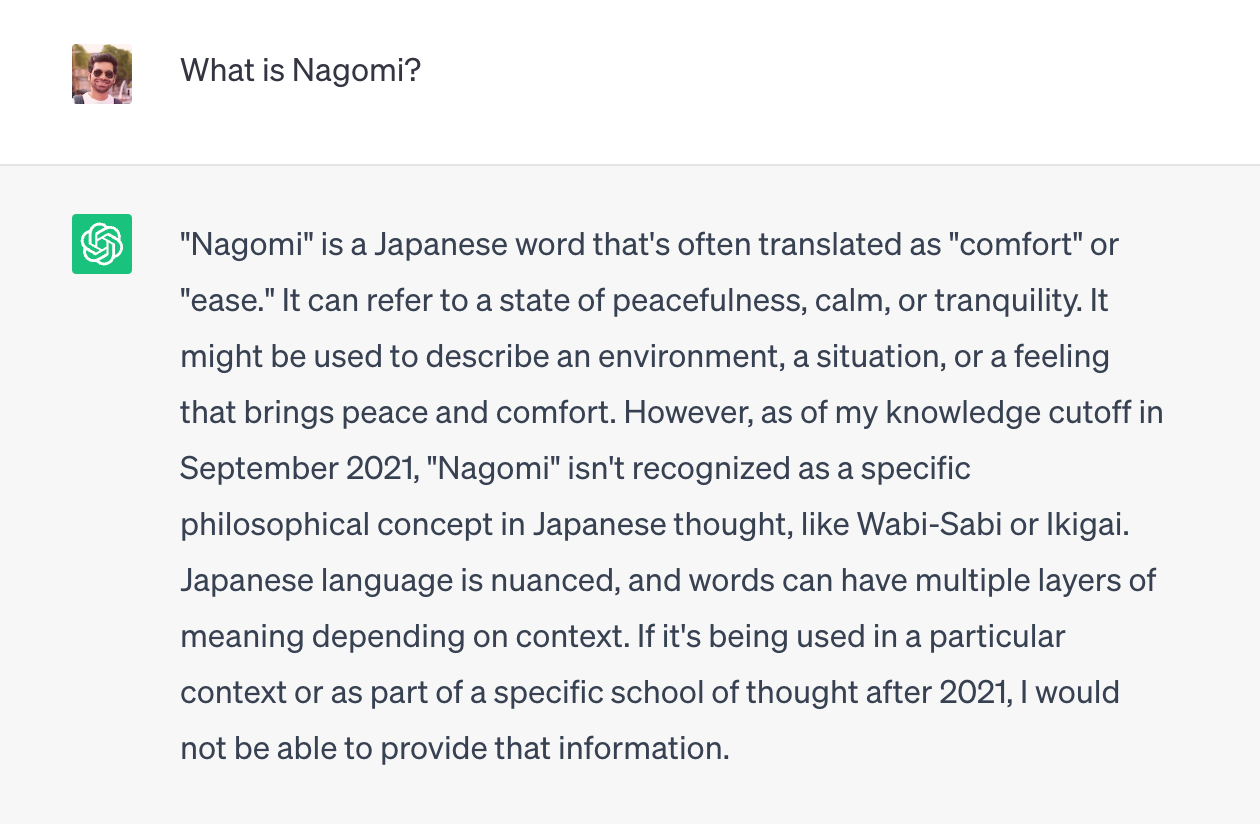Click the green ChatGPT logo icon
1260x824 pixels.
pyautogui.click(x=102, y=244)
